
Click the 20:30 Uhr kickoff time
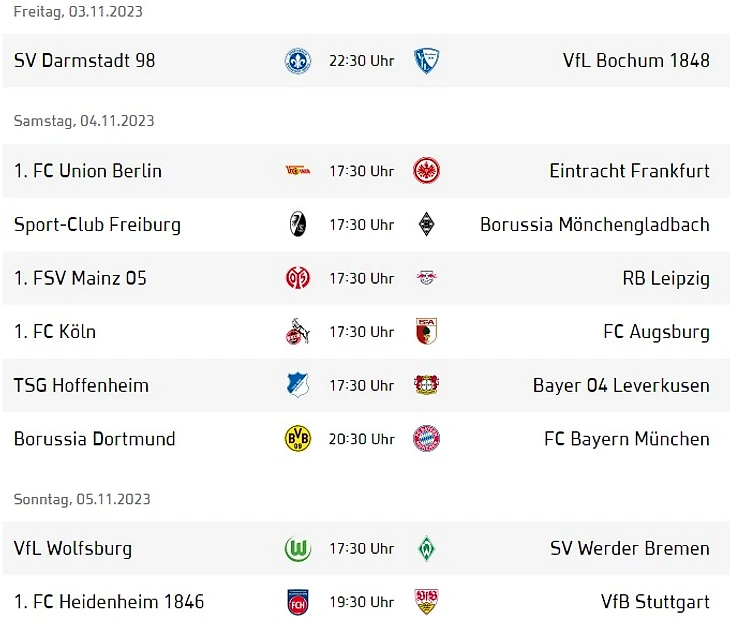361,439
